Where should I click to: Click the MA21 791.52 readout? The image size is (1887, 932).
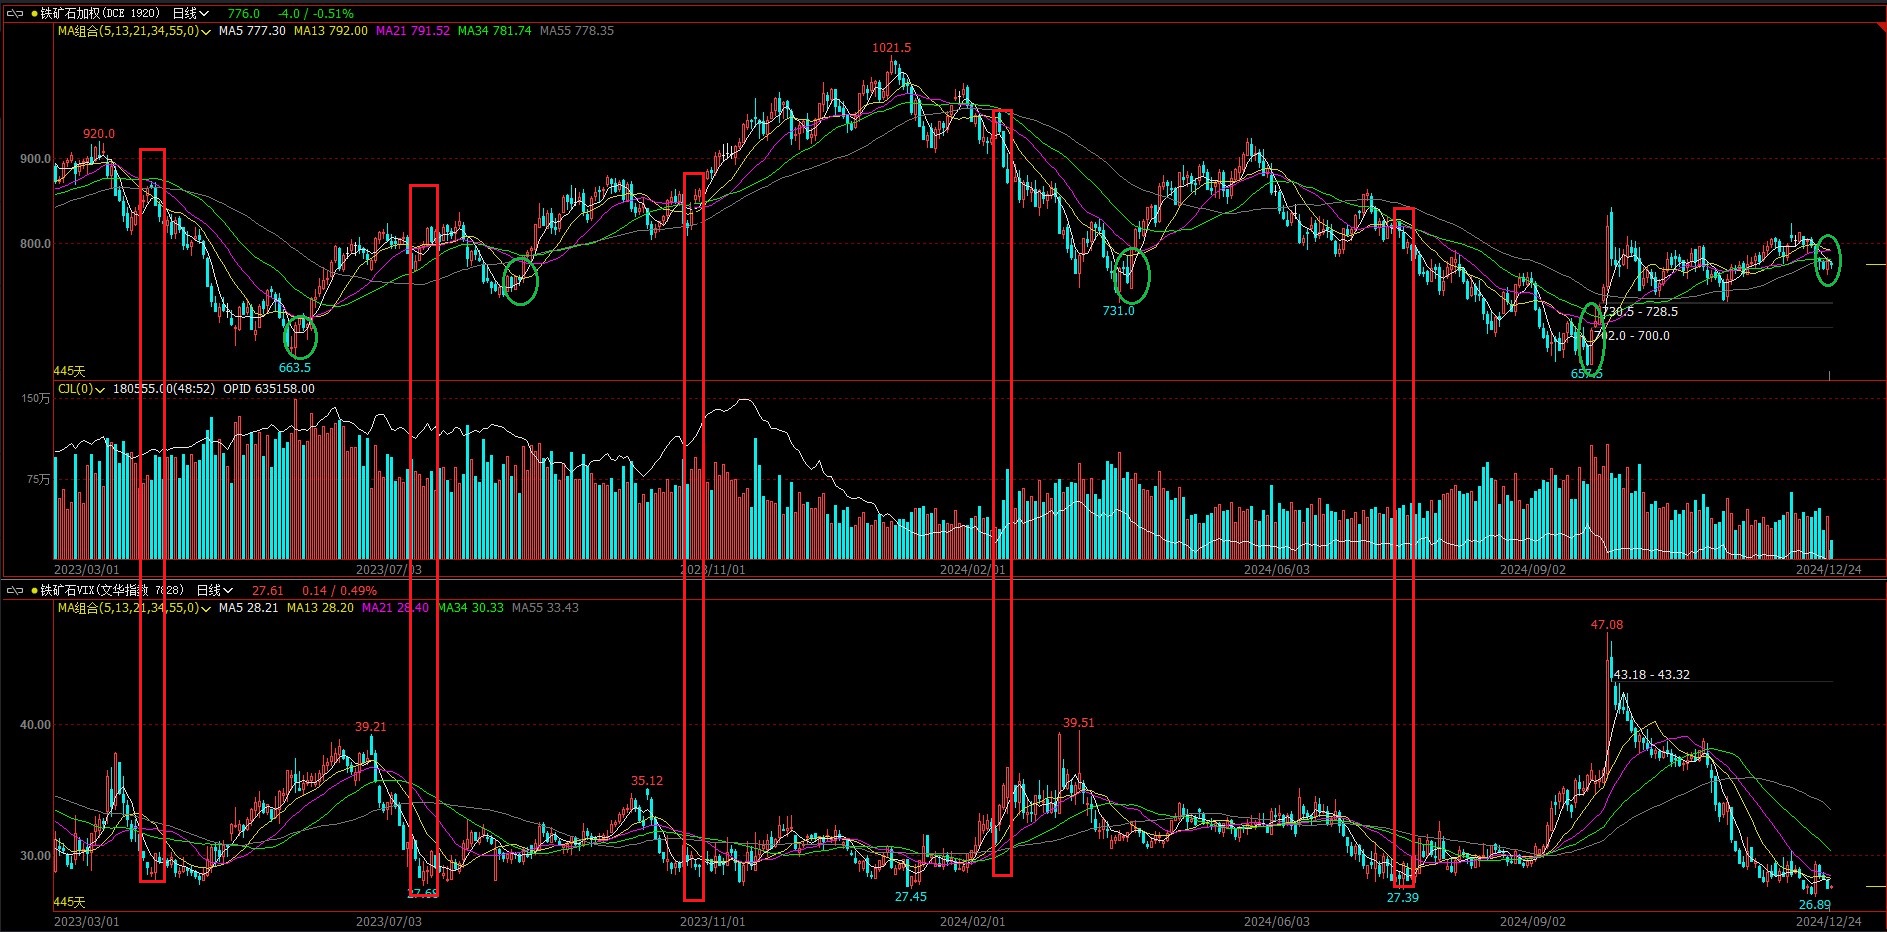click(x=413, y=31)
